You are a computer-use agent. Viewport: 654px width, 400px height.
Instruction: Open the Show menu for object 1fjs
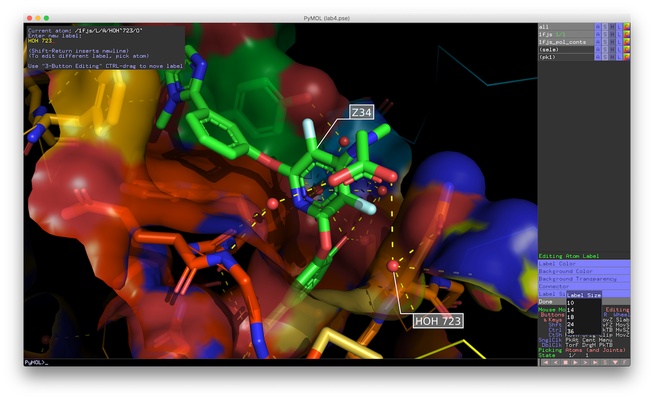click(x=605, y=35)
